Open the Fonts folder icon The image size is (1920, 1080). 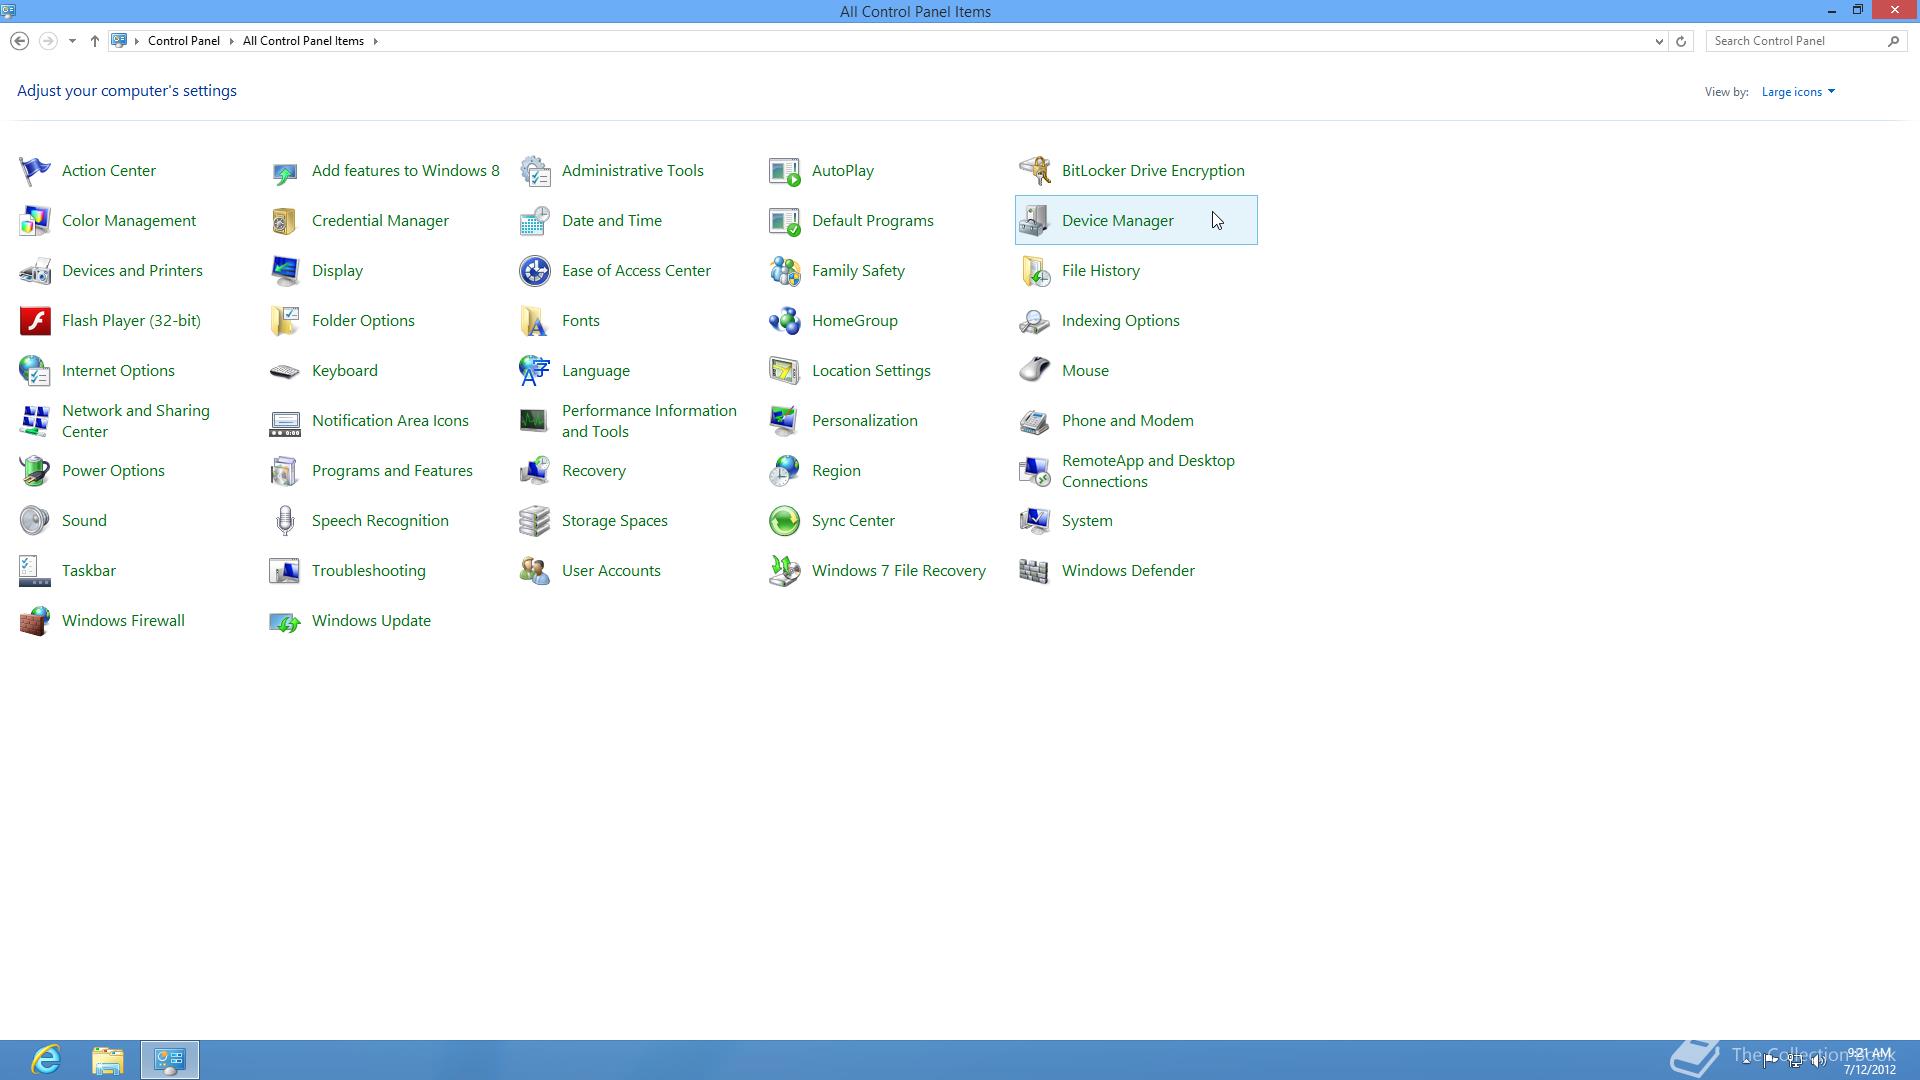[535, 321]
